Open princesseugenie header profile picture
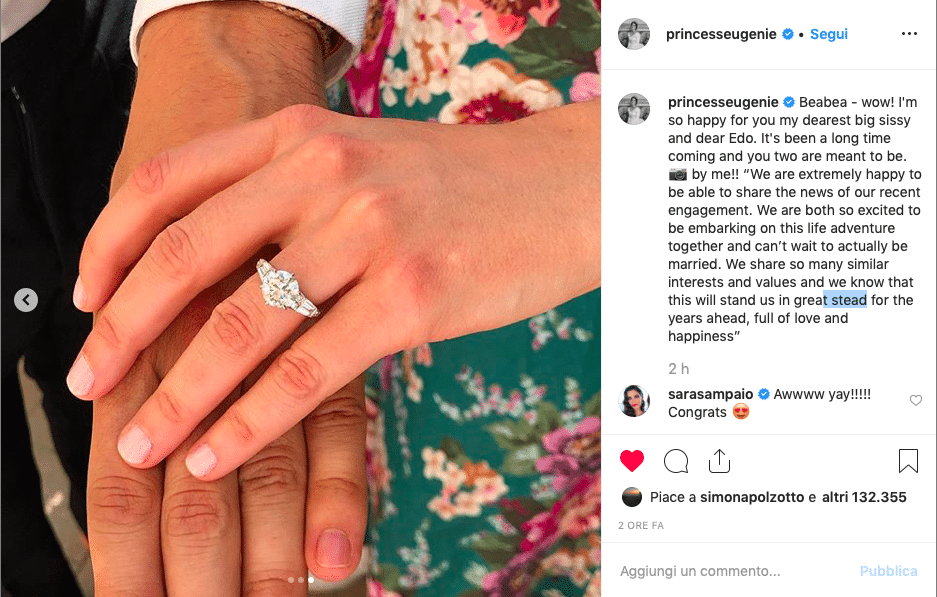Image resolution: width=937 pixels, height=597 pixels. pyautogui.click(x=633, y=34)
